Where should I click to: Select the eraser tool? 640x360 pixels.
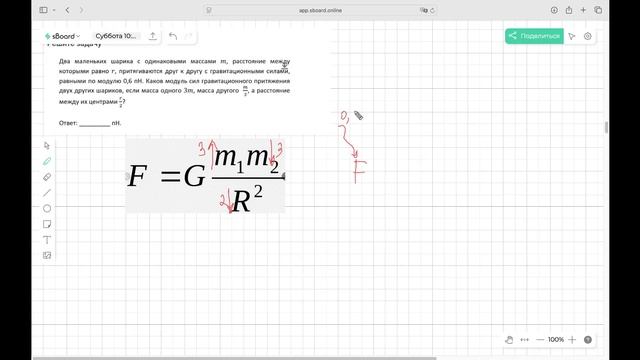pos(47,177)
